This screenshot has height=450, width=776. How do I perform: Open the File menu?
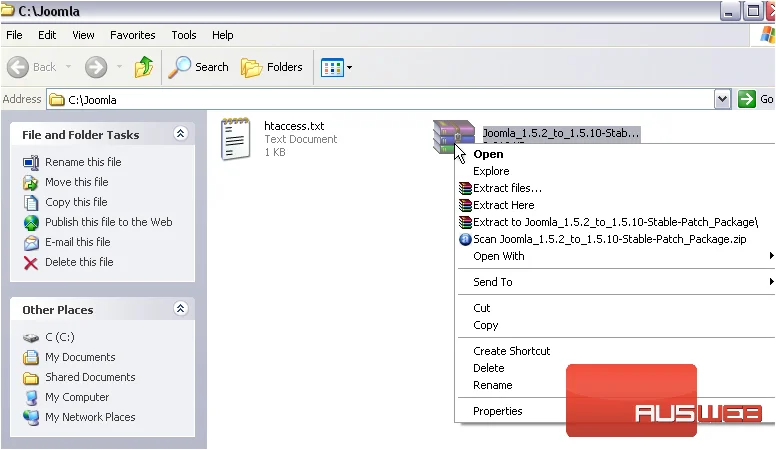[14, 35]
